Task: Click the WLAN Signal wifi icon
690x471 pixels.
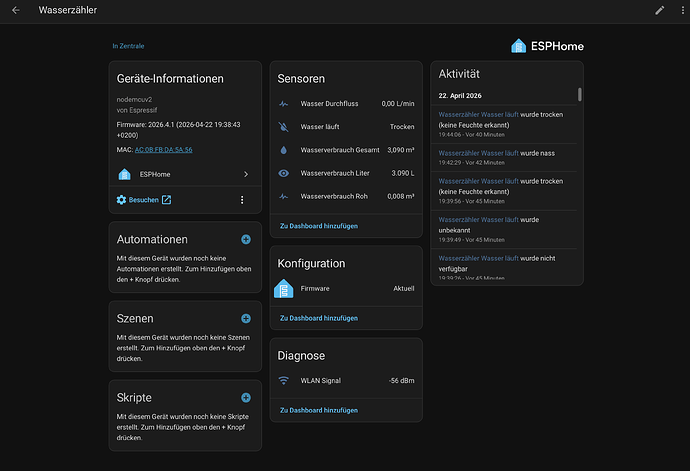Action: coord(284,381)
